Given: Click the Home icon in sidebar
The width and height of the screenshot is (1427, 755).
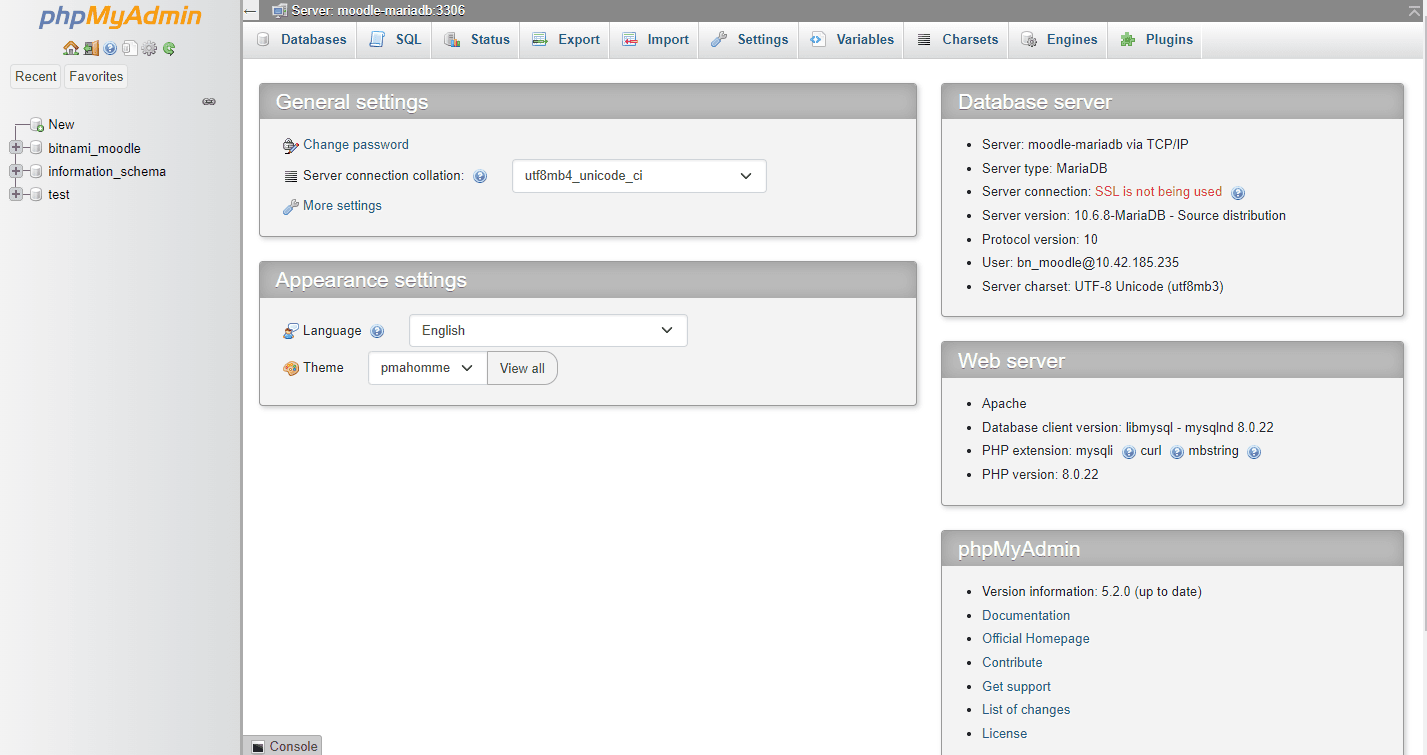Looking at the screenshot, I should point(70,48).
